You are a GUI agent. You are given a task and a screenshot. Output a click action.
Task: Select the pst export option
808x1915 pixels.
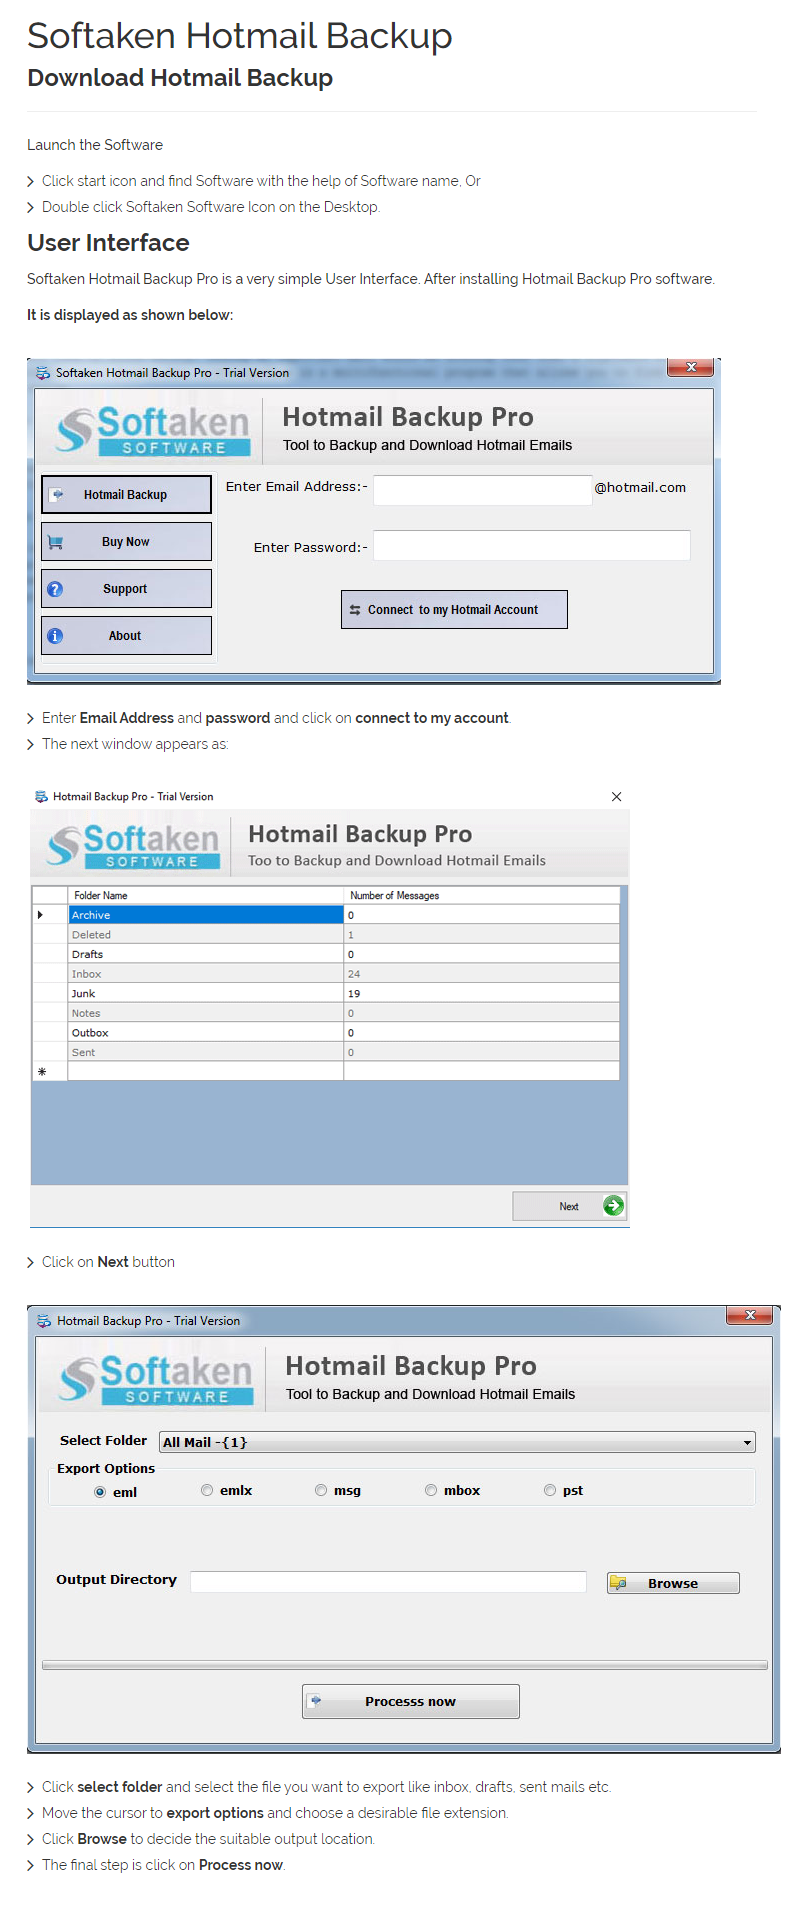564,1490
